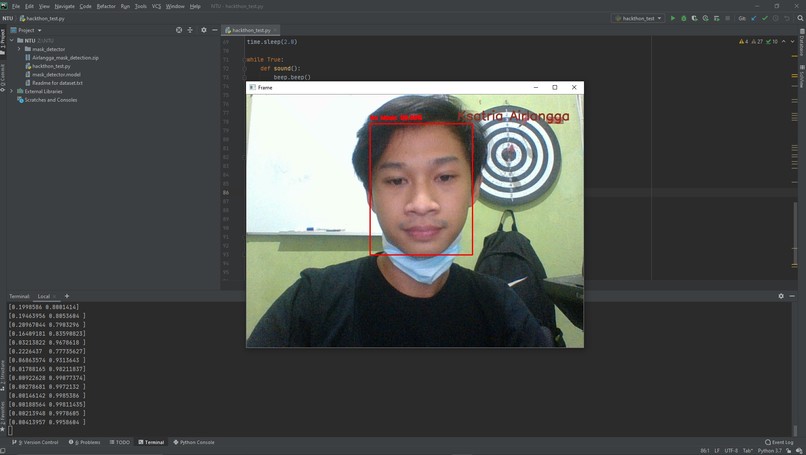Open the File menu
This screenshot has width=806, height=455.
[x=15, y=6]
